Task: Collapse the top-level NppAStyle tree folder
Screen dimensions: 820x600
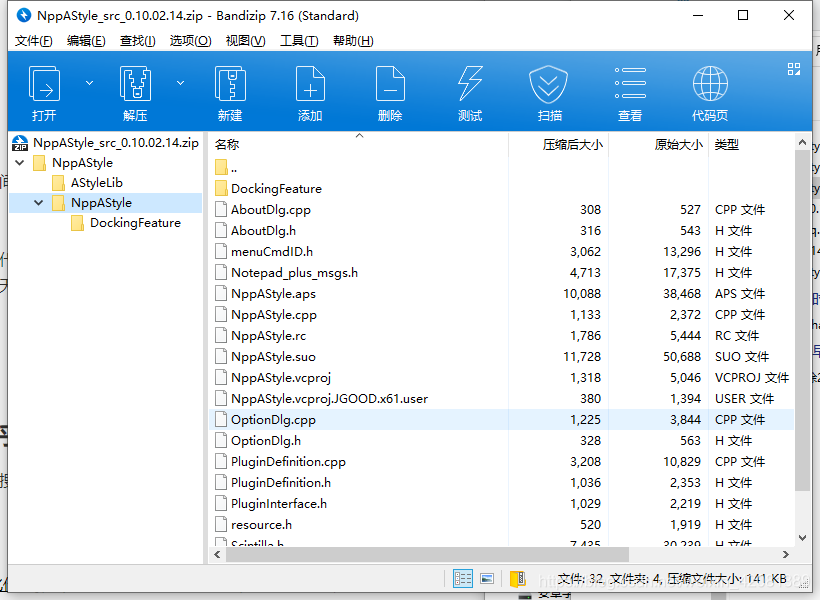Action: [x=20, y=163]
